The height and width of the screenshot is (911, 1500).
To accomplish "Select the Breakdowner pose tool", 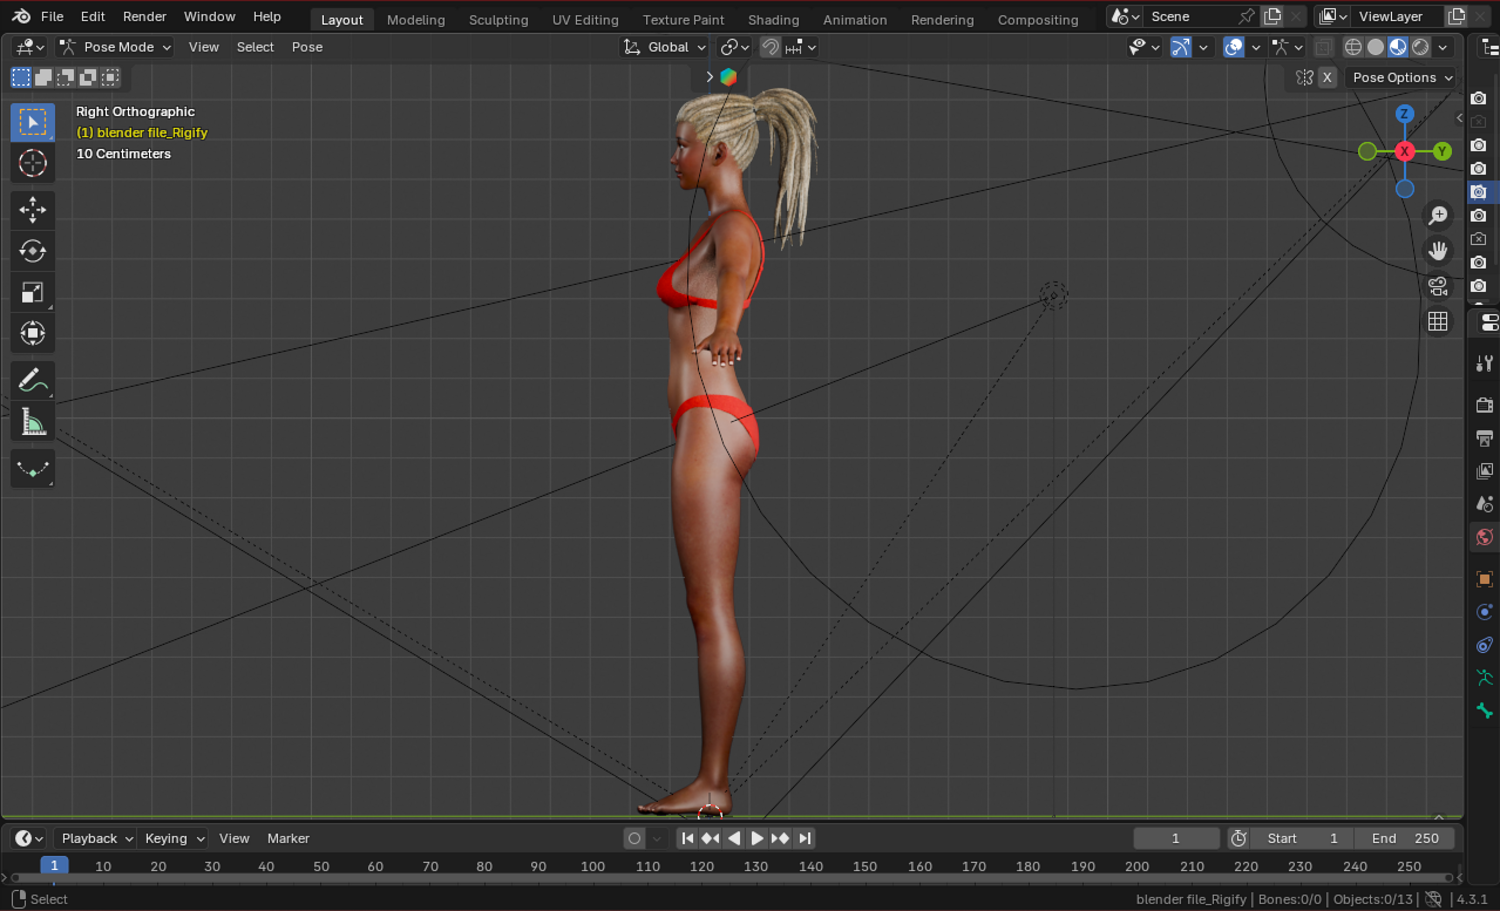I will point(33,468).
